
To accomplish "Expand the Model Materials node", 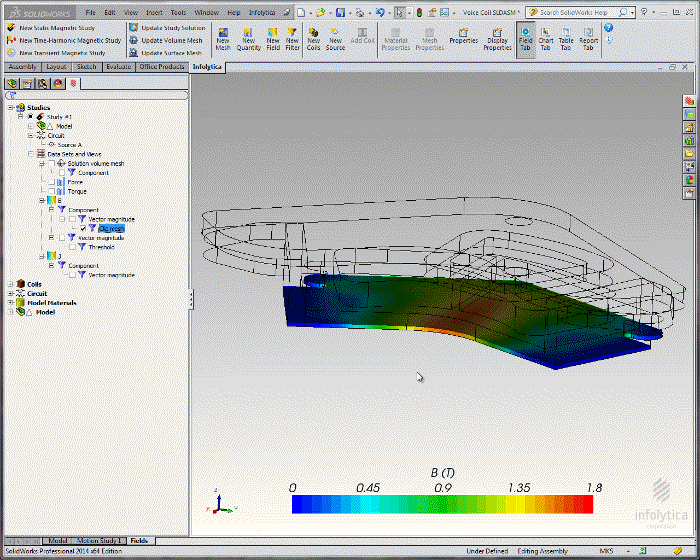I will pyautogui.click(x=10, y=302).
